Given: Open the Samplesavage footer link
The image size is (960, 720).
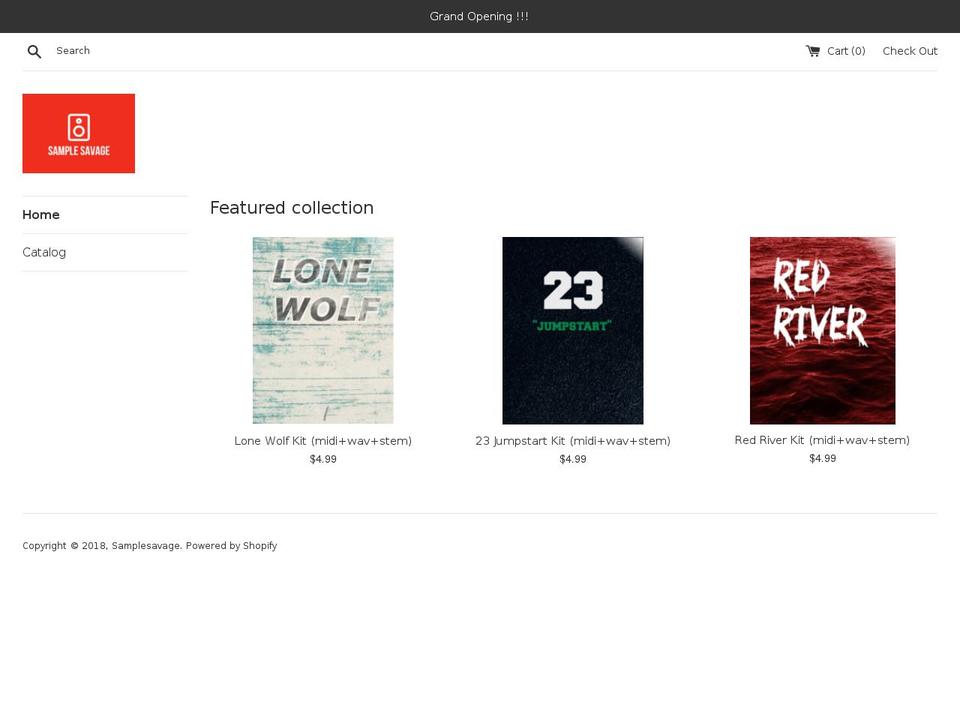Looking at the screenshot, I should pyautogui.click(x=146, y=546).
